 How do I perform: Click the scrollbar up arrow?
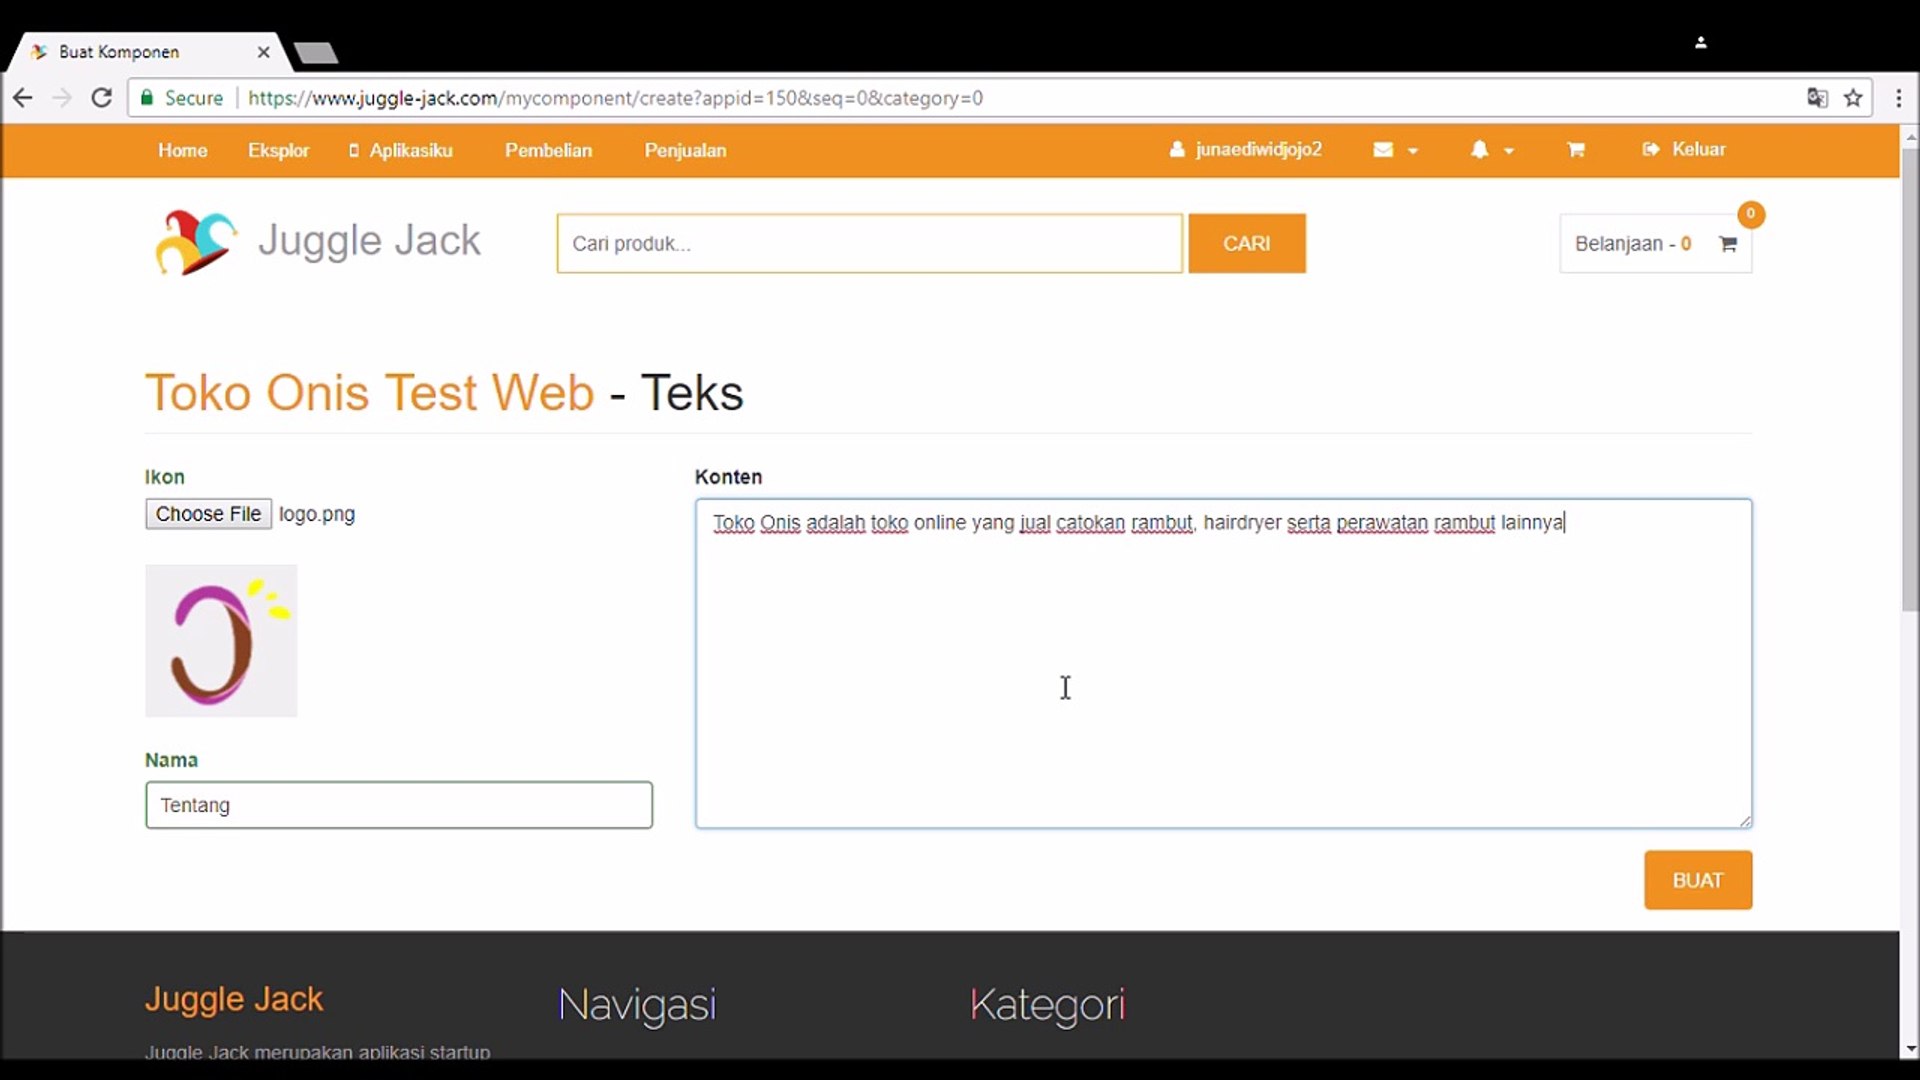(x=1910, y=136)
